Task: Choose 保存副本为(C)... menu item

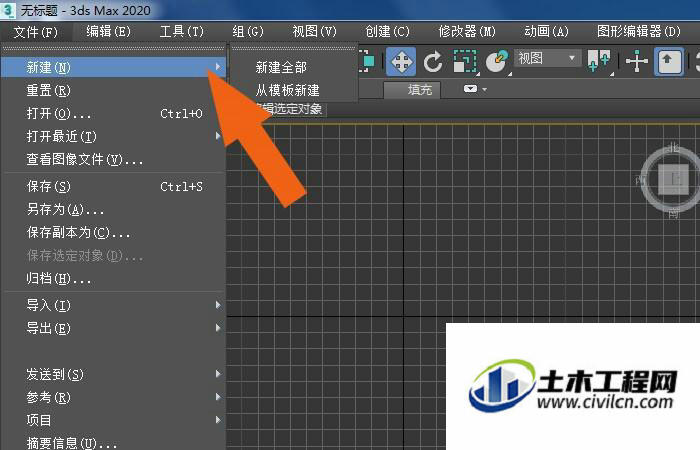Action: pyautogui.click(x=113, y=232)
